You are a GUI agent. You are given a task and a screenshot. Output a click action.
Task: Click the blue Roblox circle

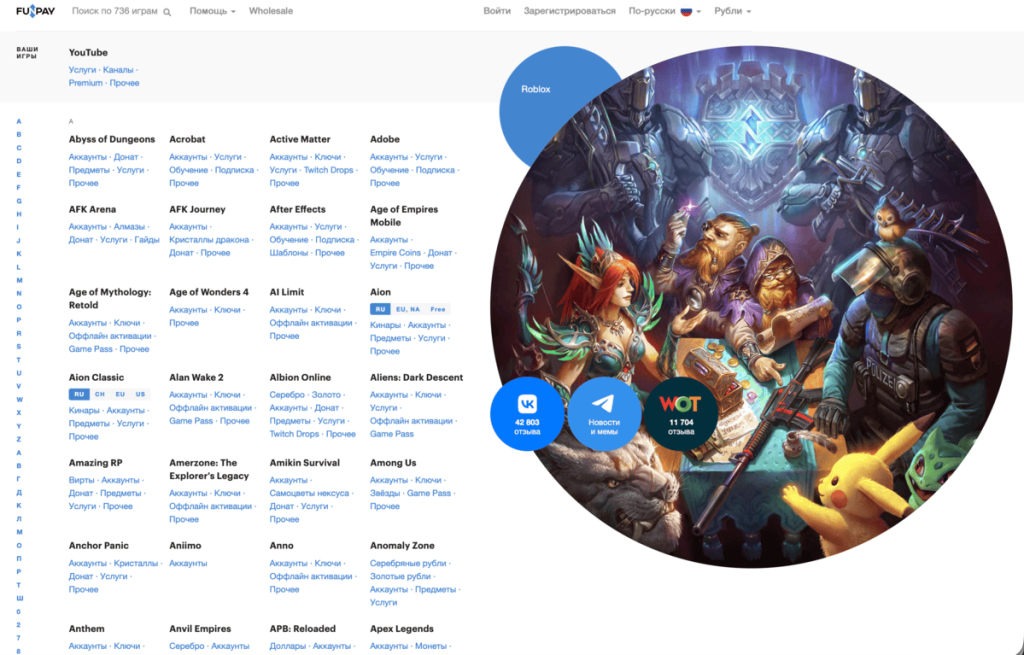pos(536,90)
